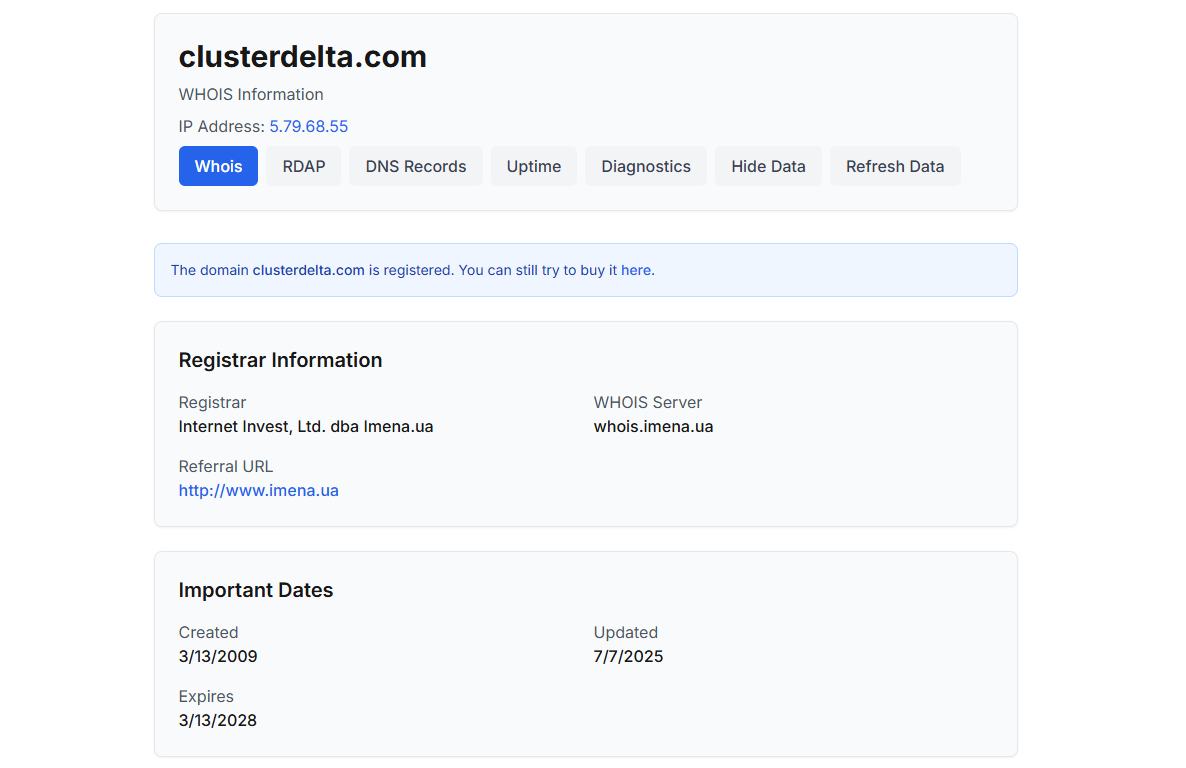Click the WHOIS server value whois.imena.ua

tap(653, 426)
